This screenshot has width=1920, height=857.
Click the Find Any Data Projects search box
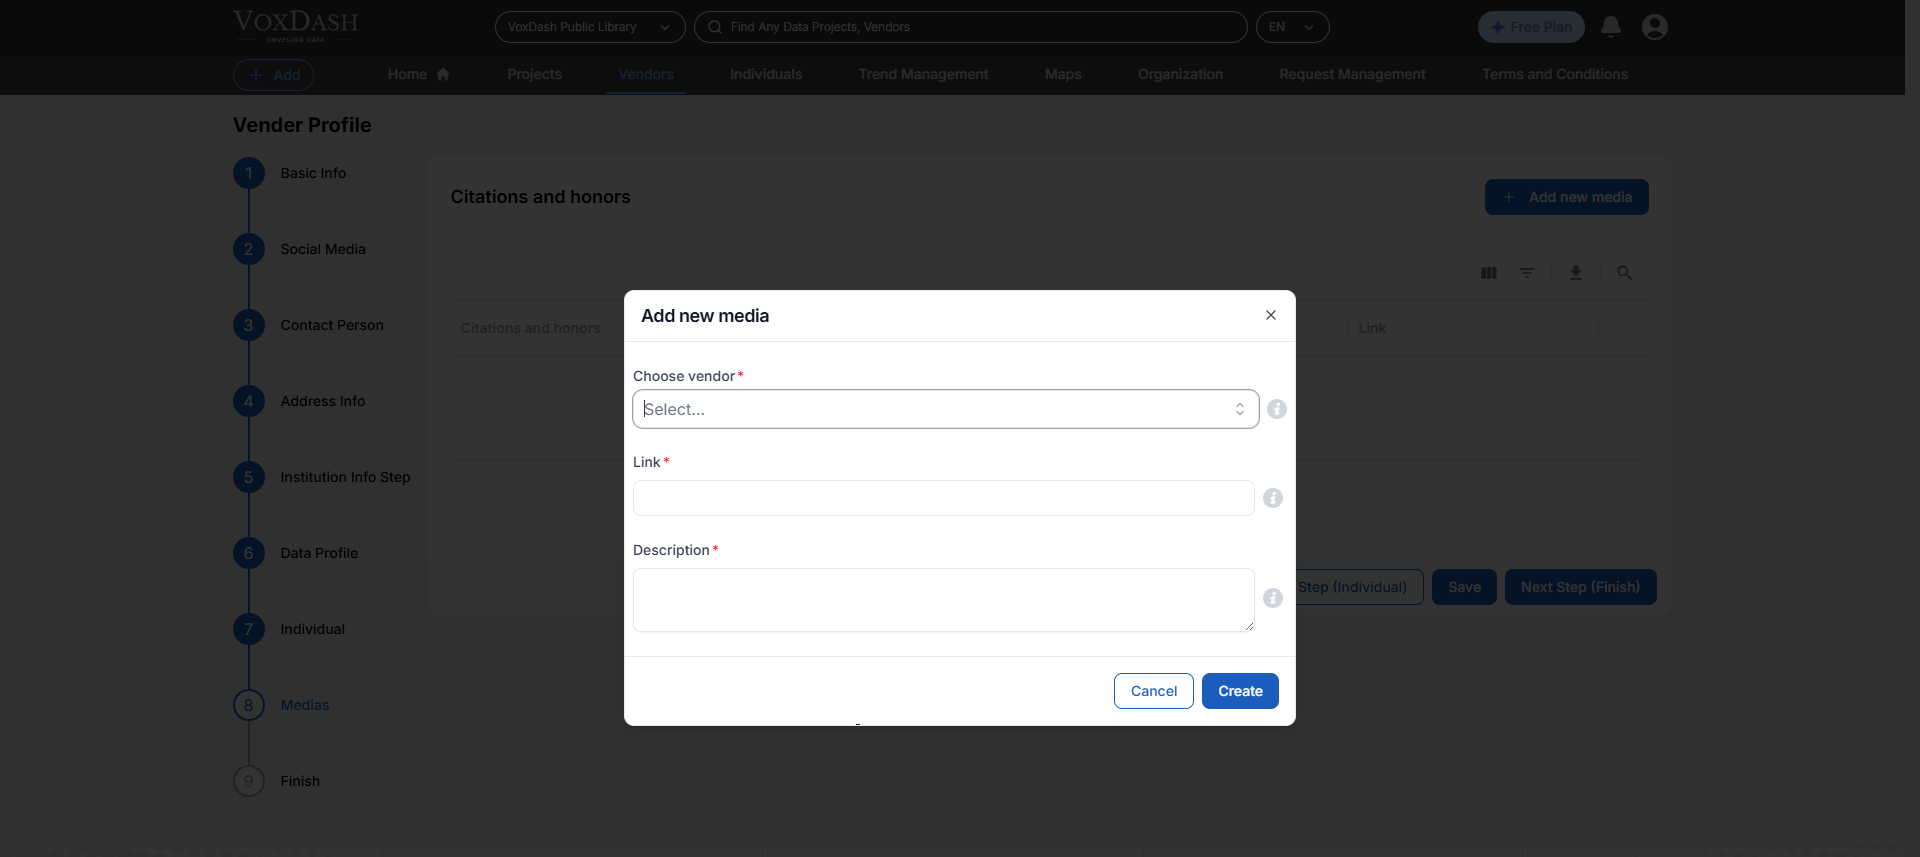[970, 27]
